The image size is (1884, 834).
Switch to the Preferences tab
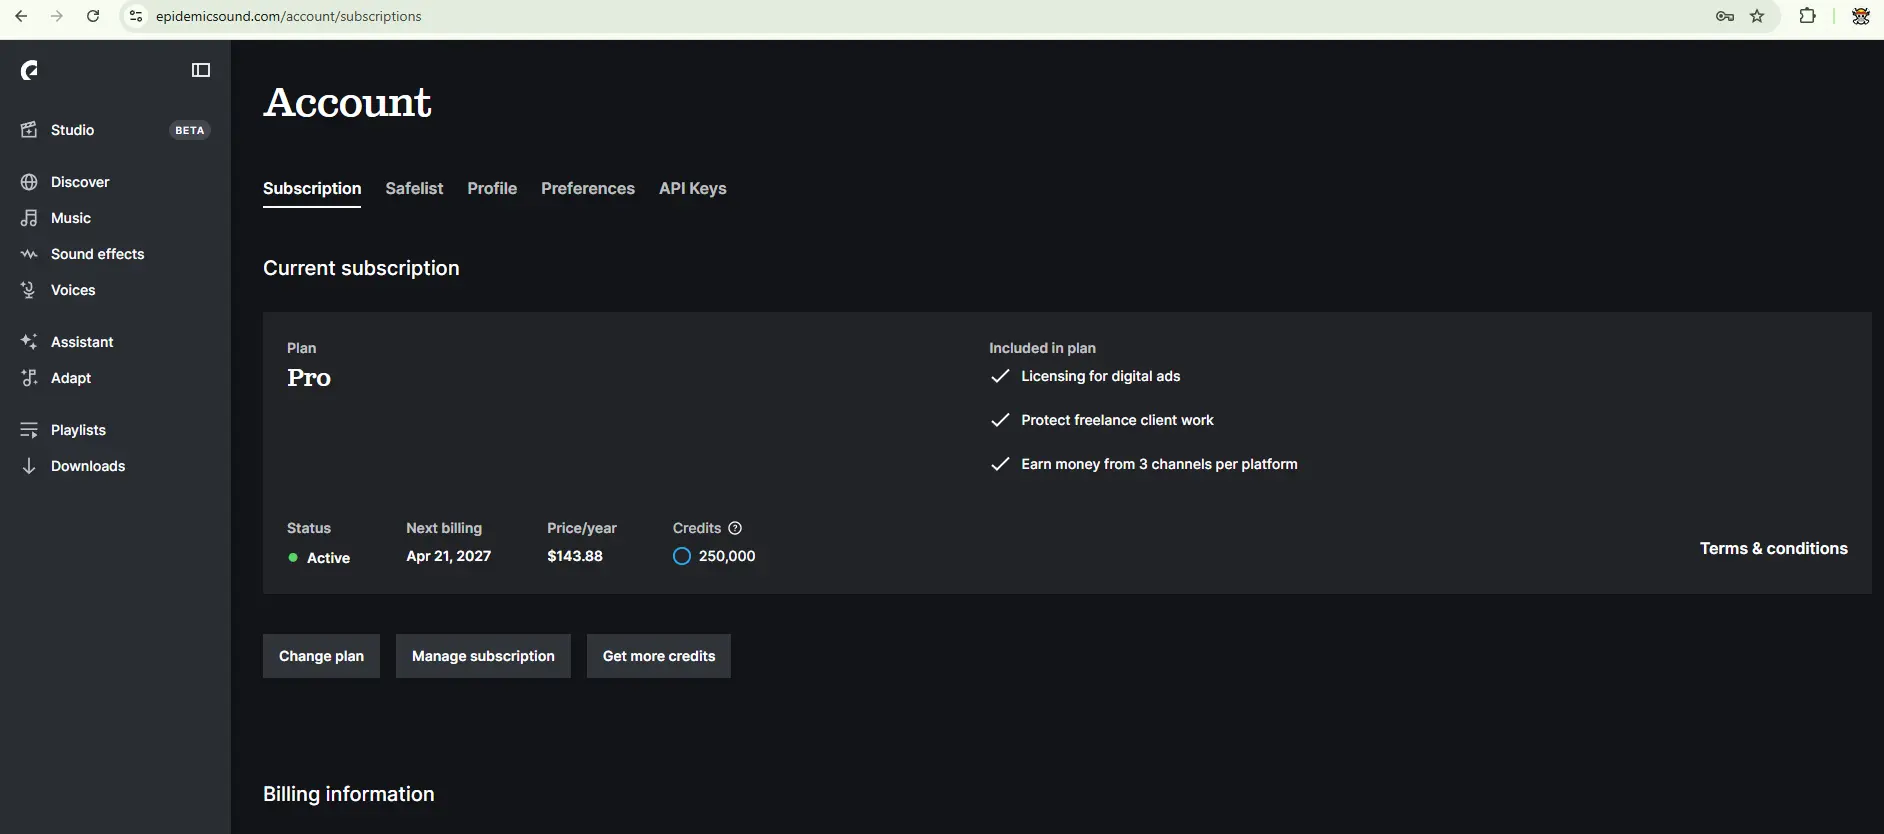(x=588, y=188)
